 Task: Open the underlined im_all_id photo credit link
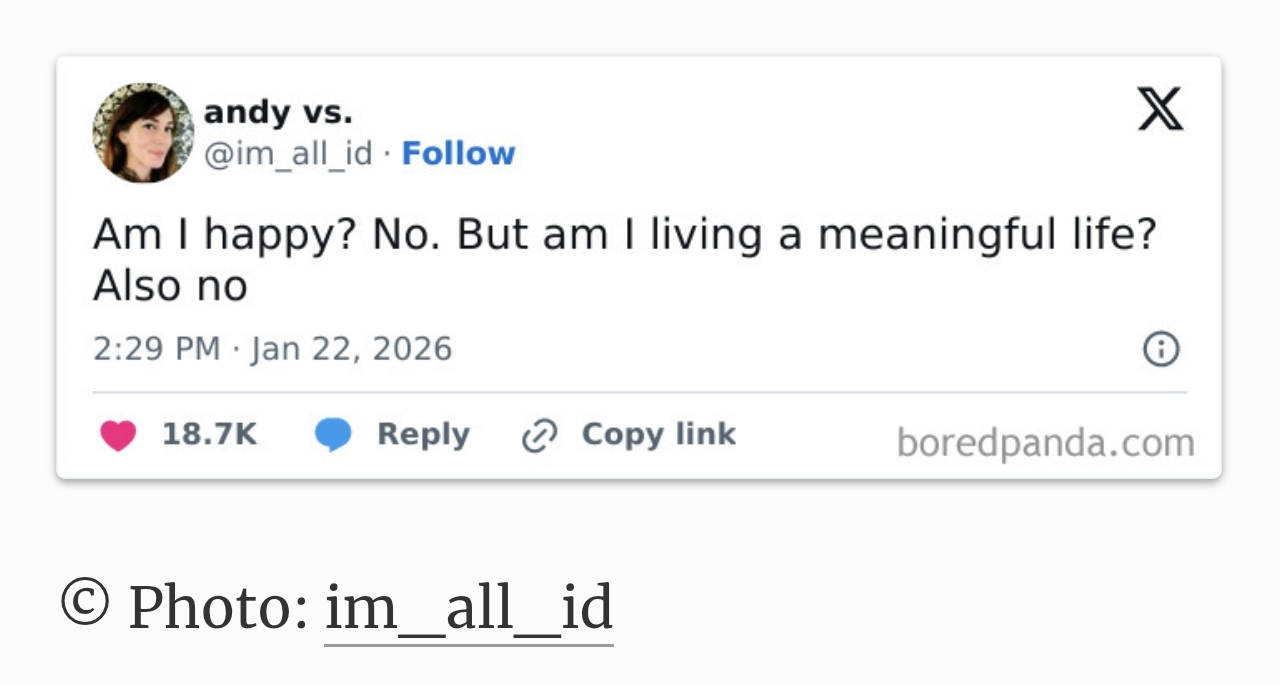[468, 608]
